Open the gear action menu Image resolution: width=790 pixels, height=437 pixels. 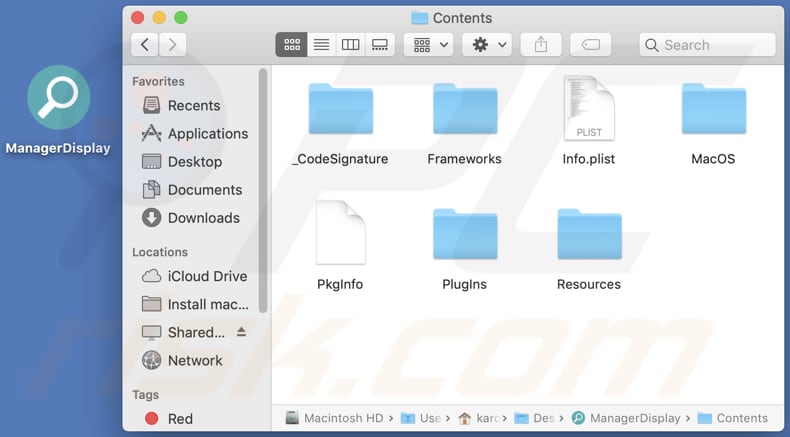pos(487,45)
